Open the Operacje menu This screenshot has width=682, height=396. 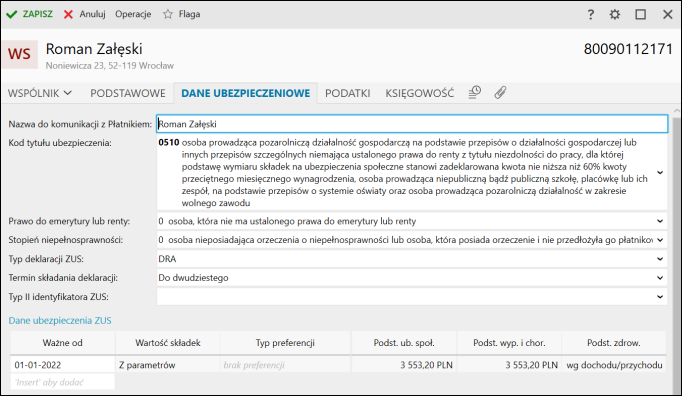(x=133, y=14)
